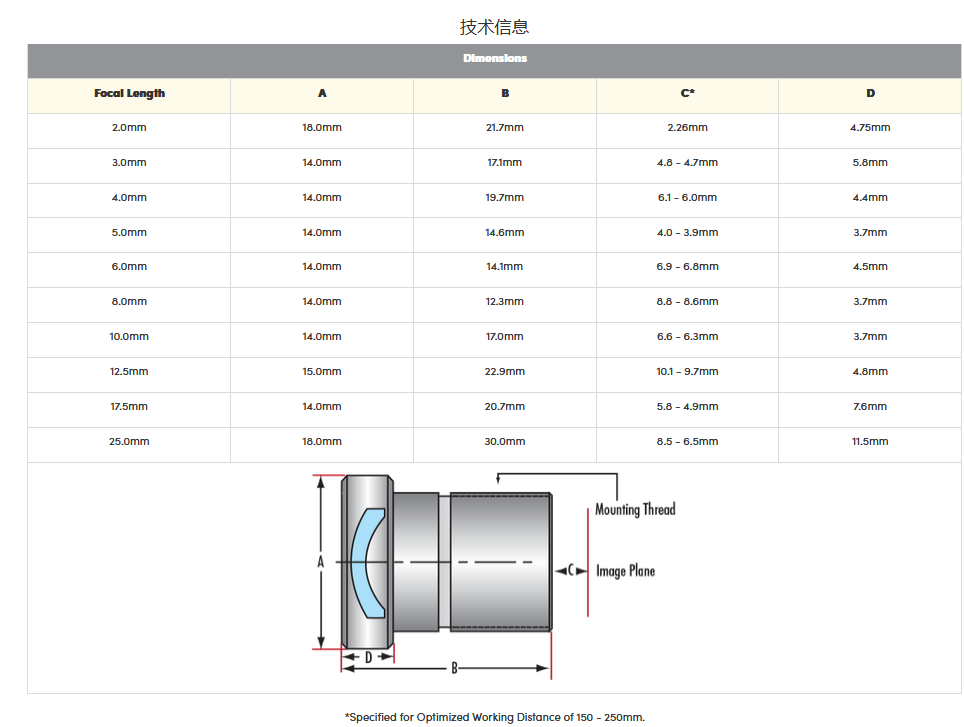Screen dimensions: 964x727
Task: Select the D column header
Action: [870, 94]
